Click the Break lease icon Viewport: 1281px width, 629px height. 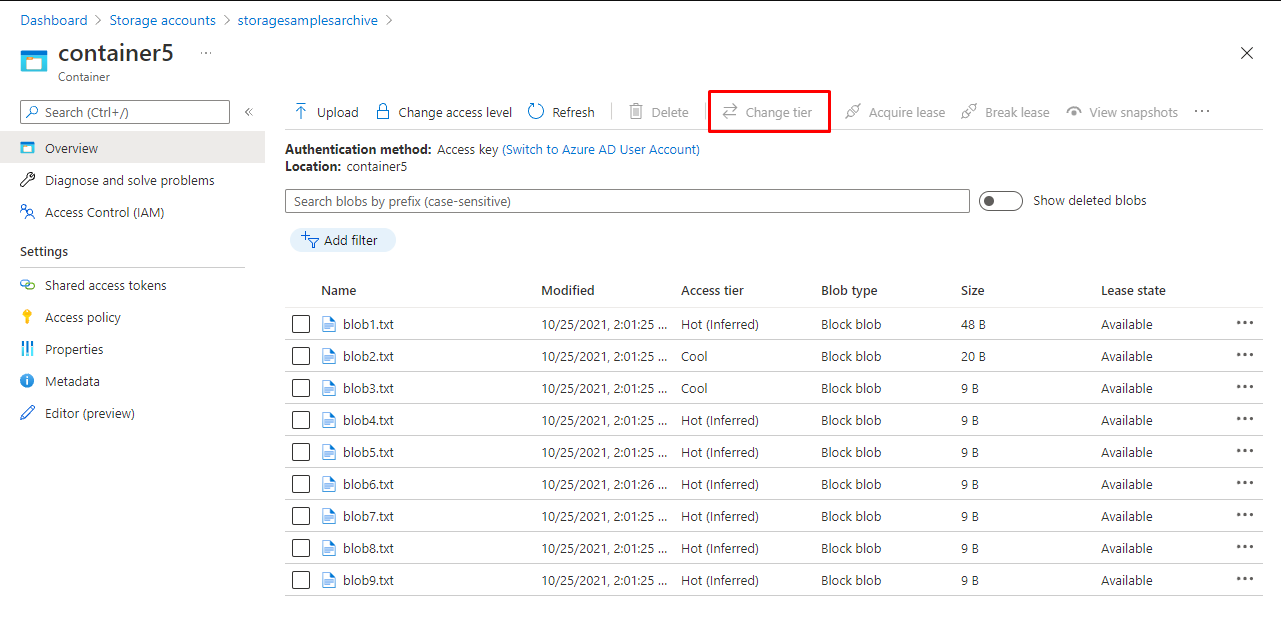click(x=969, y=112)
